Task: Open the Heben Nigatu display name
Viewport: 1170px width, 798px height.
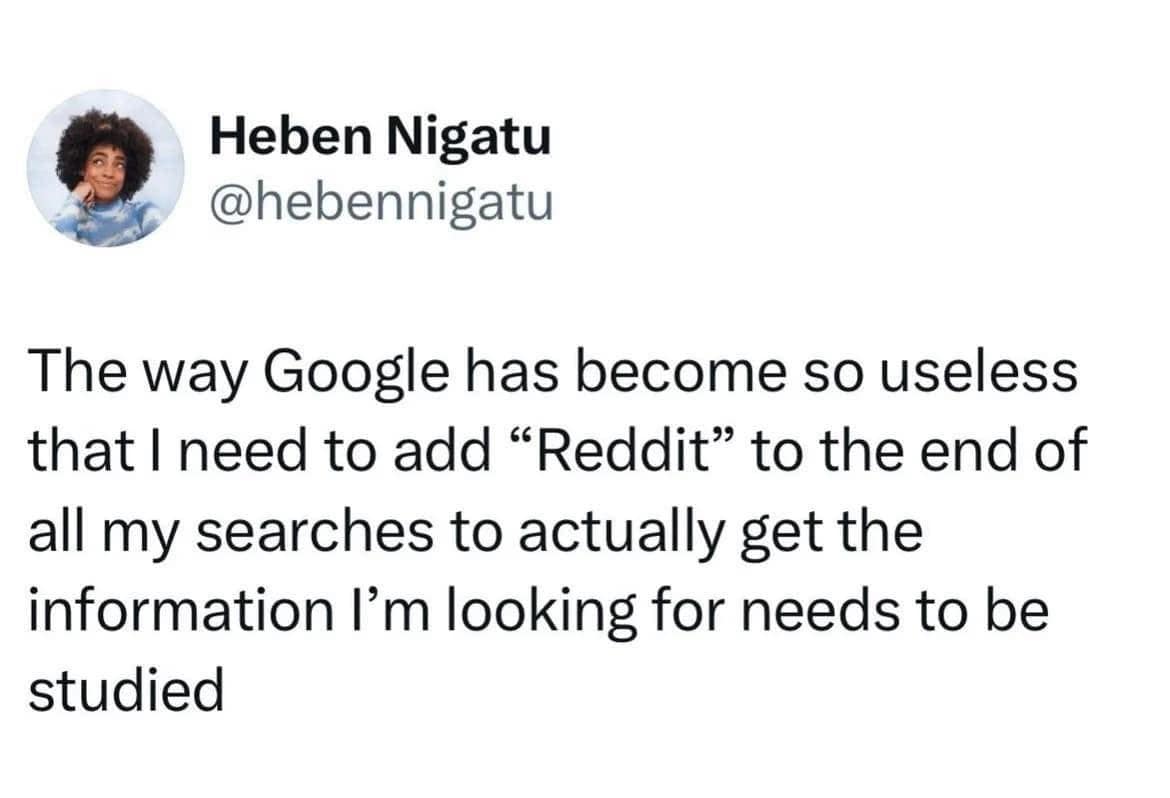Action: pos(380,137)
